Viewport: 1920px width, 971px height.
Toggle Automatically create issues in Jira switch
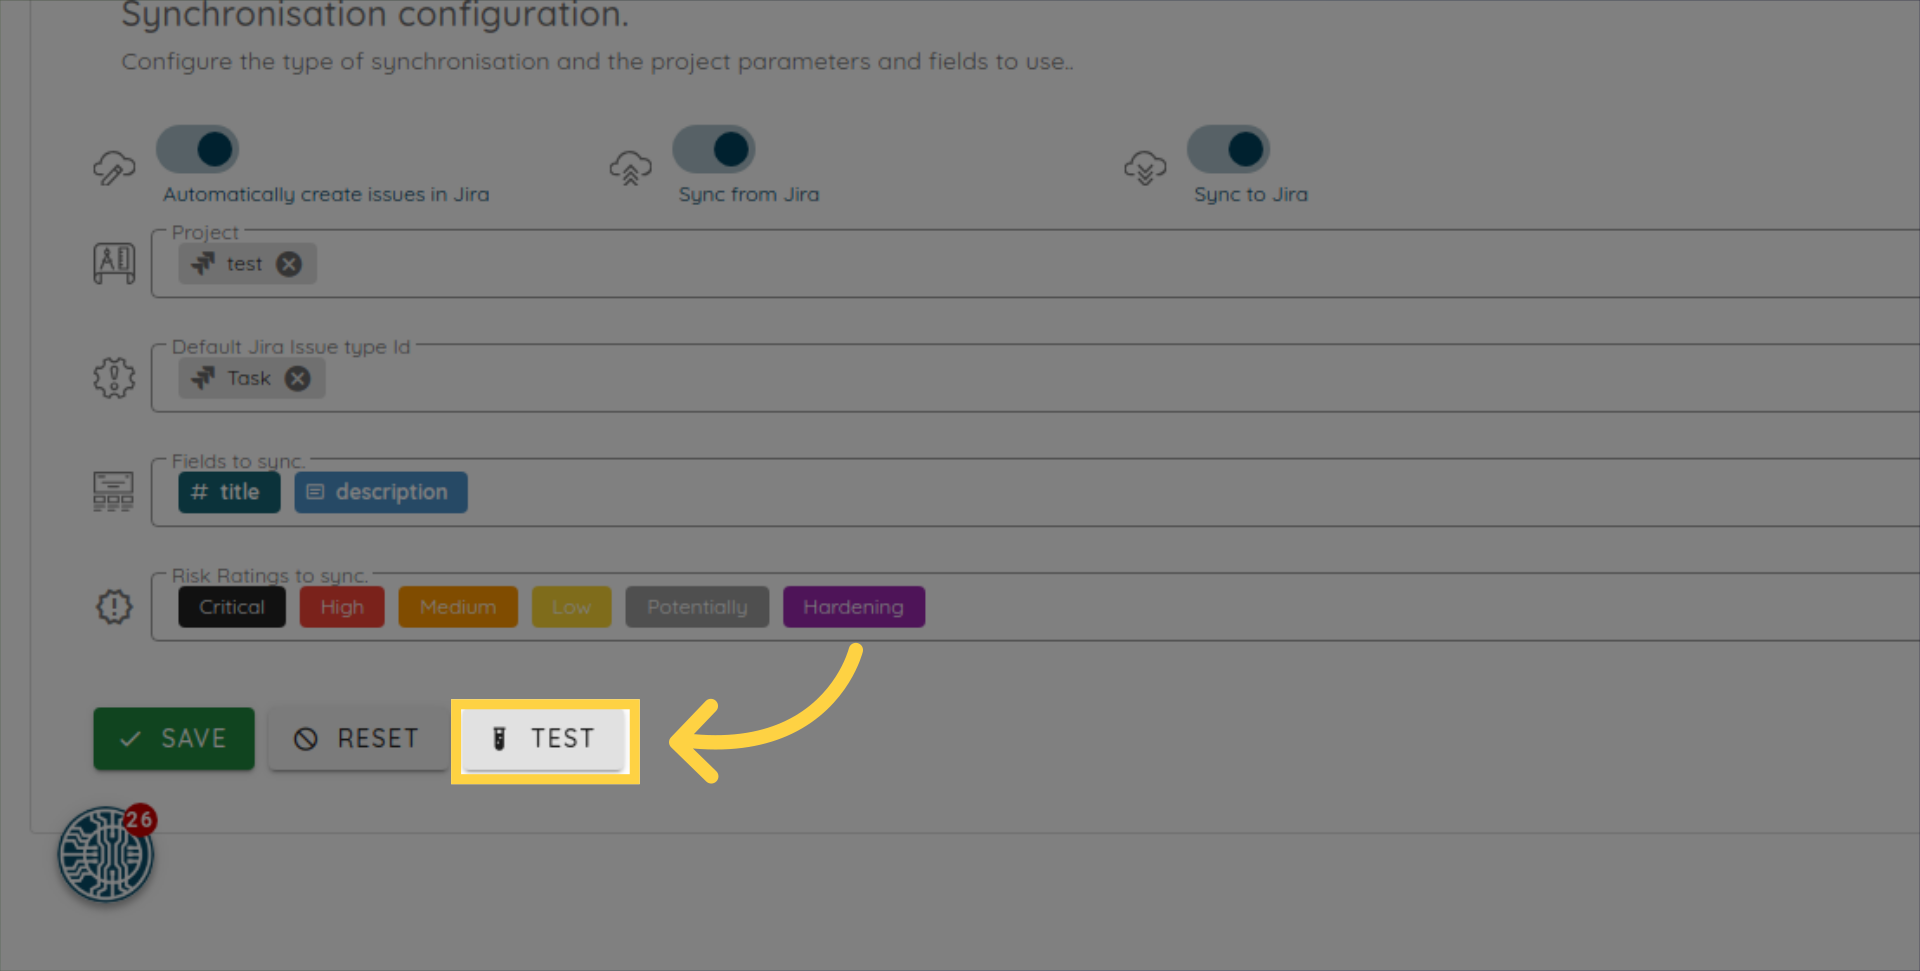[198, 150]
